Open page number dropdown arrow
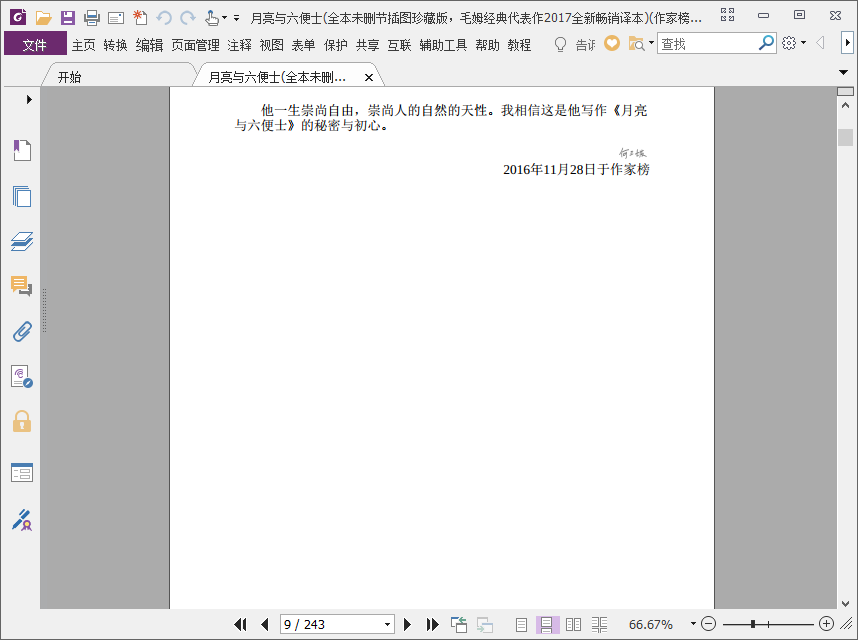 387,625
